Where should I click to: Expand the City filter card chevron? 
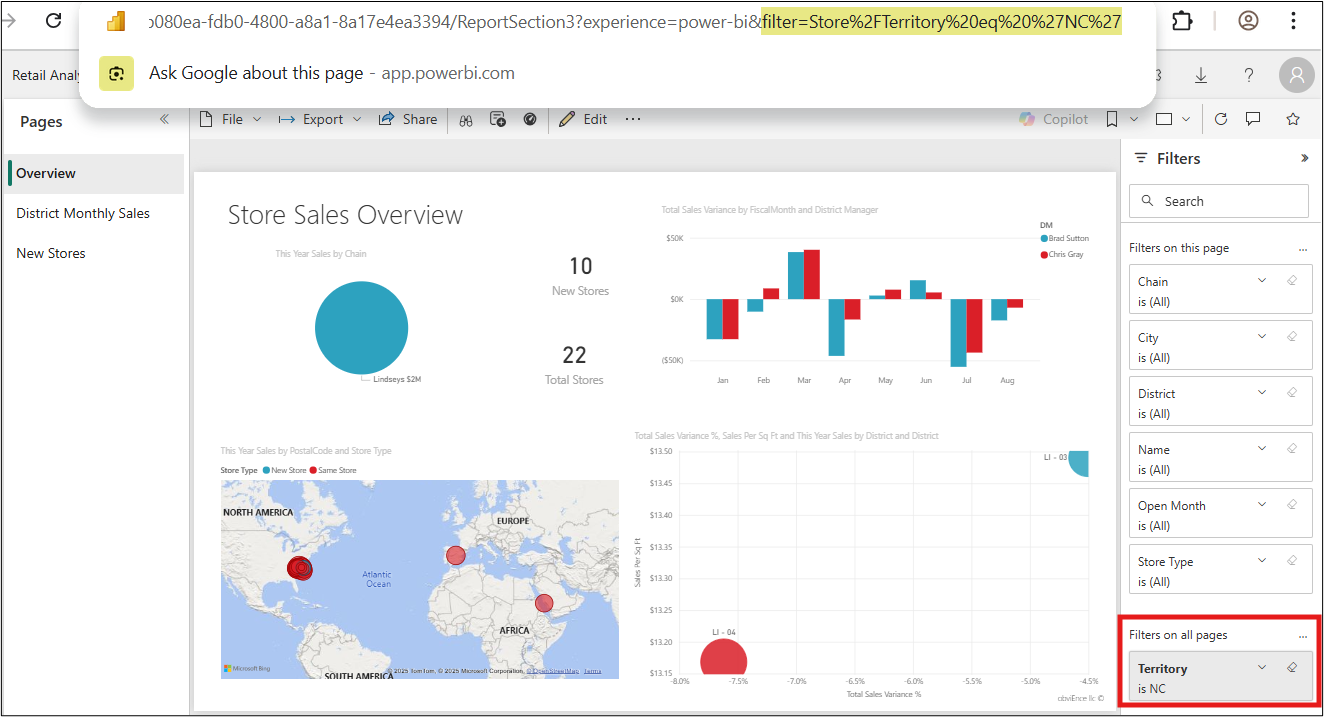(x=1262, y=337)
